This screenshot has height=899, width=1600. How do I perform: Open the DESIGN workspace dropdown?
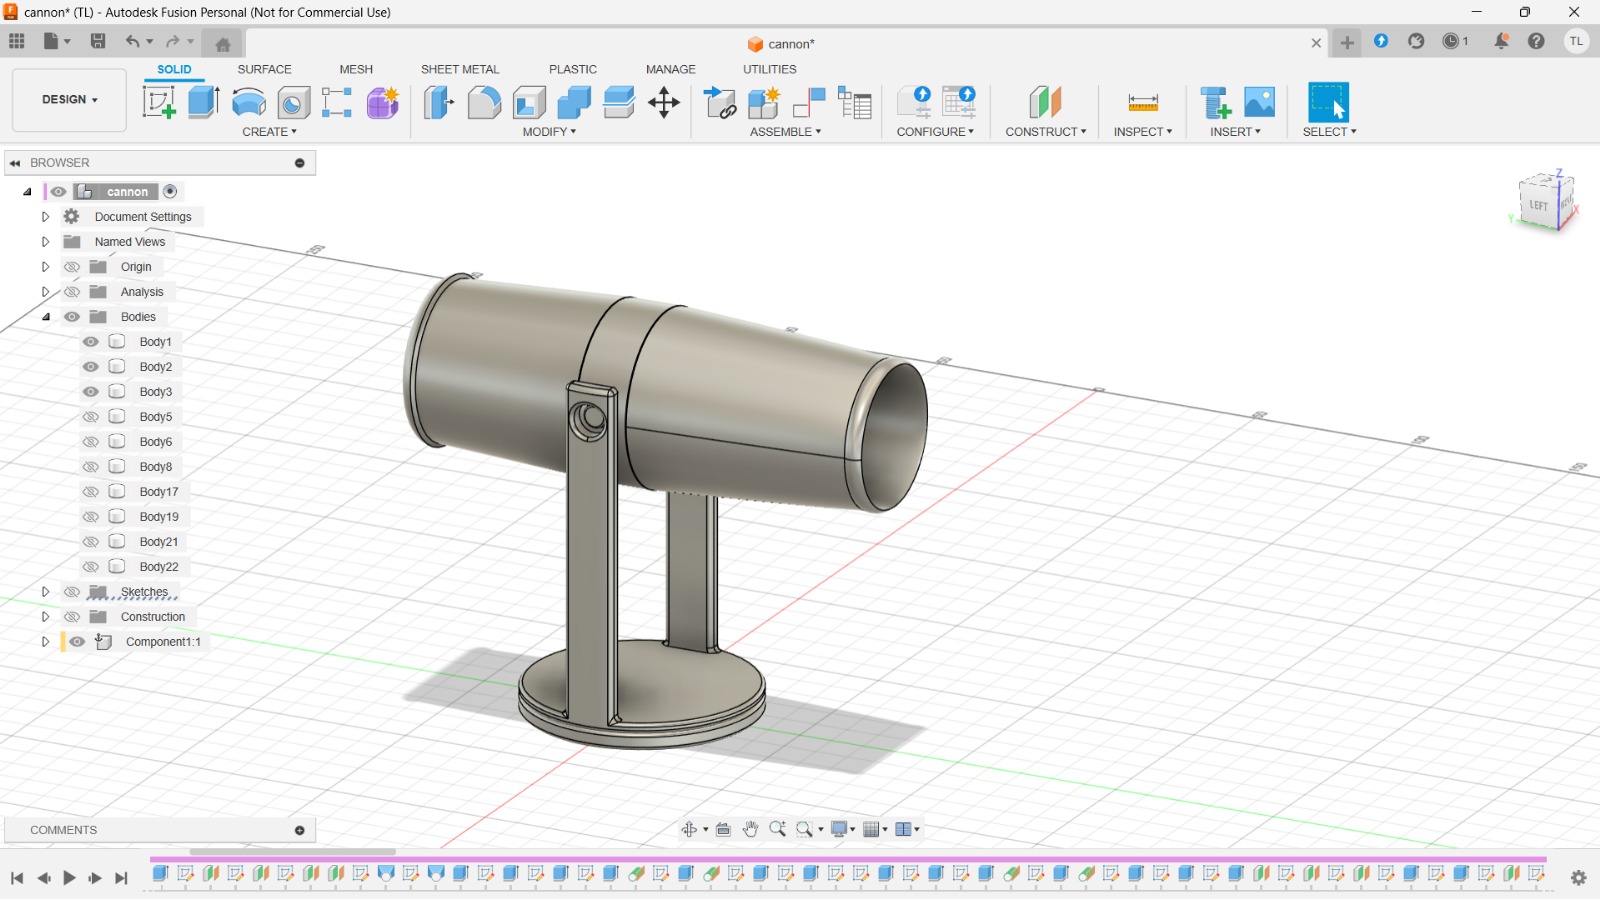coord(69,100)
